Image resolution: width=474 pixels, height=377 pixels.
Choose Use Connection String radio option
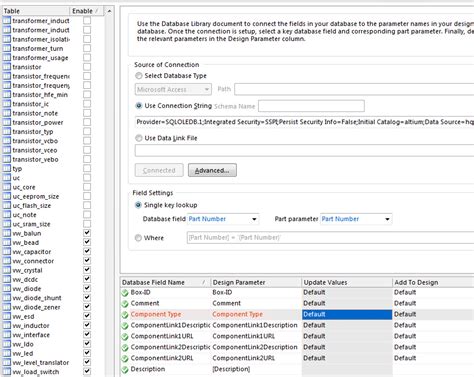pos(139,106)
